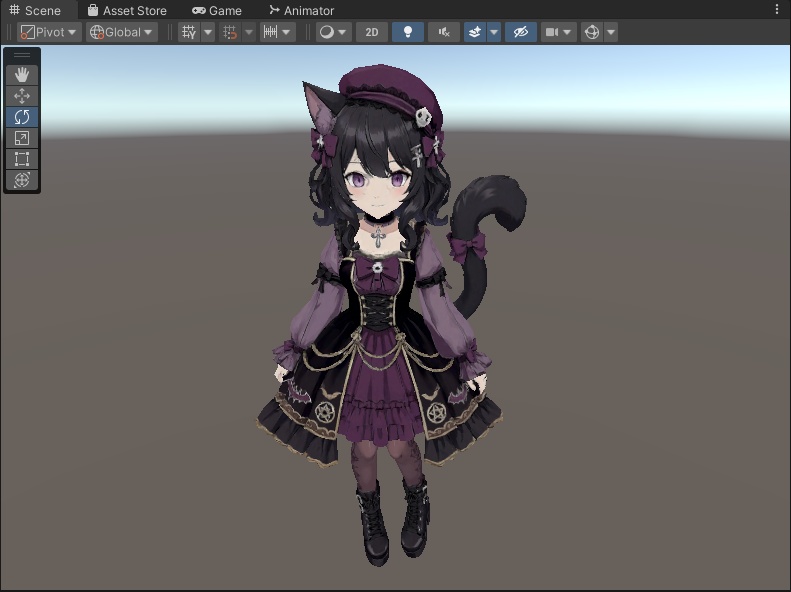
Task: Select the Rect transform tool
Action: coord(22,159)
